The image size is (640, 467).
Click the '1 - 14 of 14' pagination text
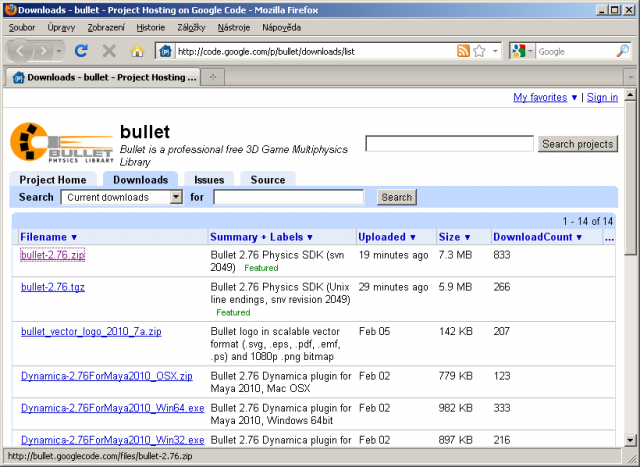(x=588, y=221)
